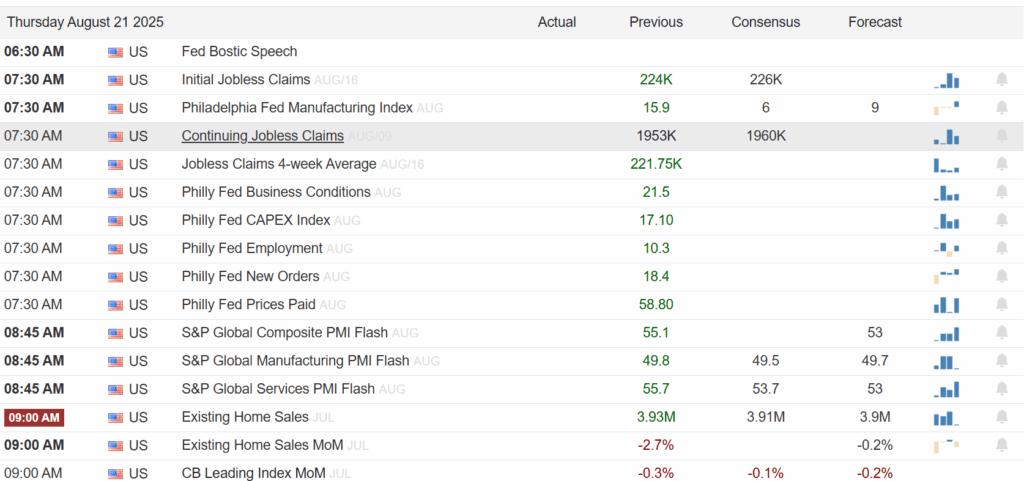Viewport: 1024px width, 481px height.
Task: Click the US flag beside Fed Bostic Speech
Action: pyautogui.click(x=115, y=52)
